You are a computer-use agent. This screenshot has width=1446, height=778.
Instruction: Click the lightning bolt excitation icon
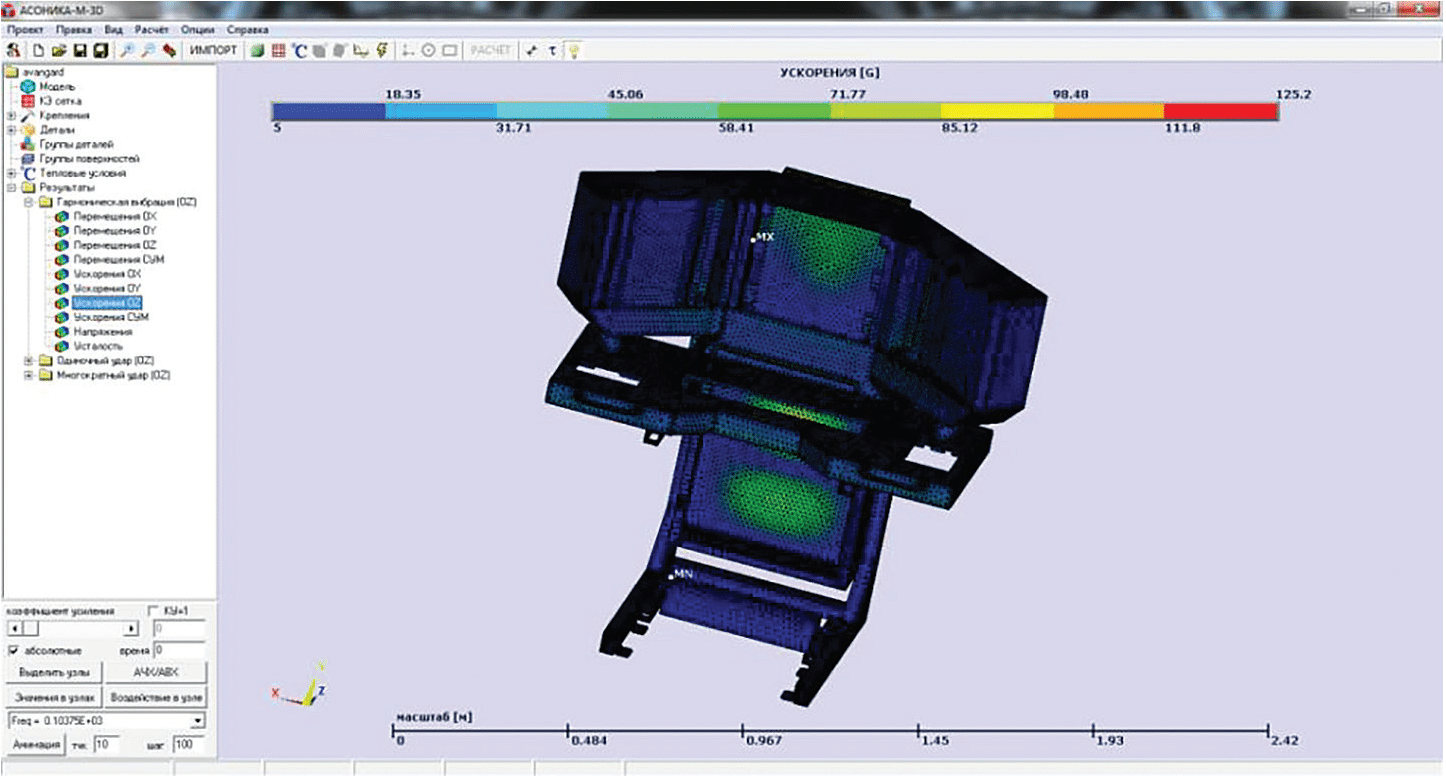[x=382, y=50]
